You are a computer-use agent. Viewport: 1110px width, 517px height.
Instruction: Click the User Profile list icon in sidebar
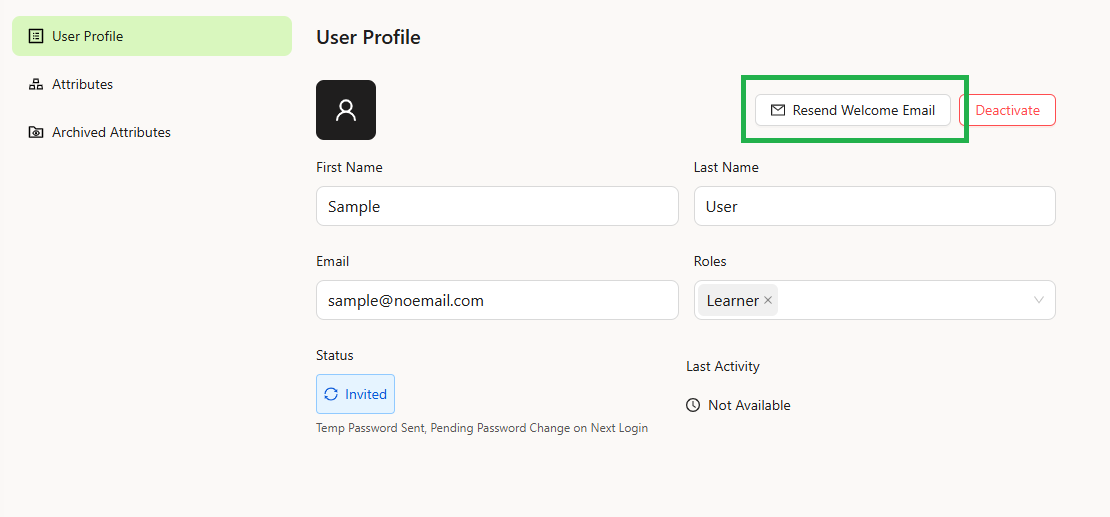click(35, 36)
